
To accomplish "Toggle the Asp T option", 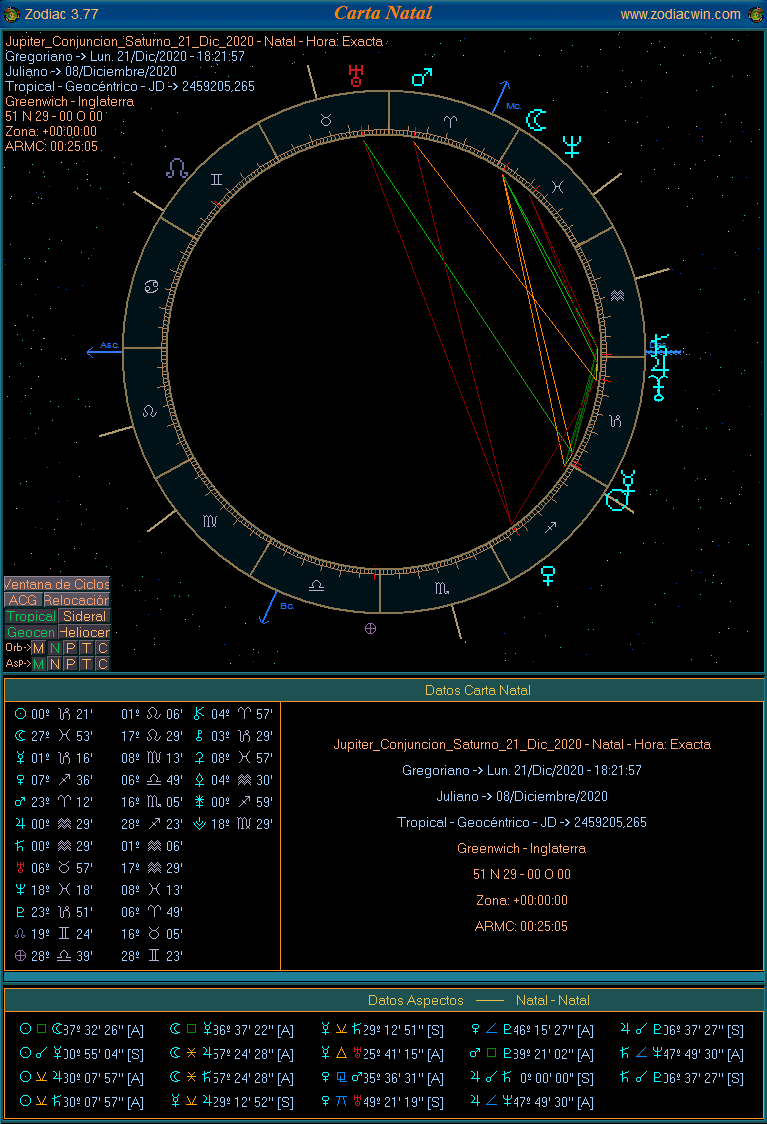I will 86,664.
